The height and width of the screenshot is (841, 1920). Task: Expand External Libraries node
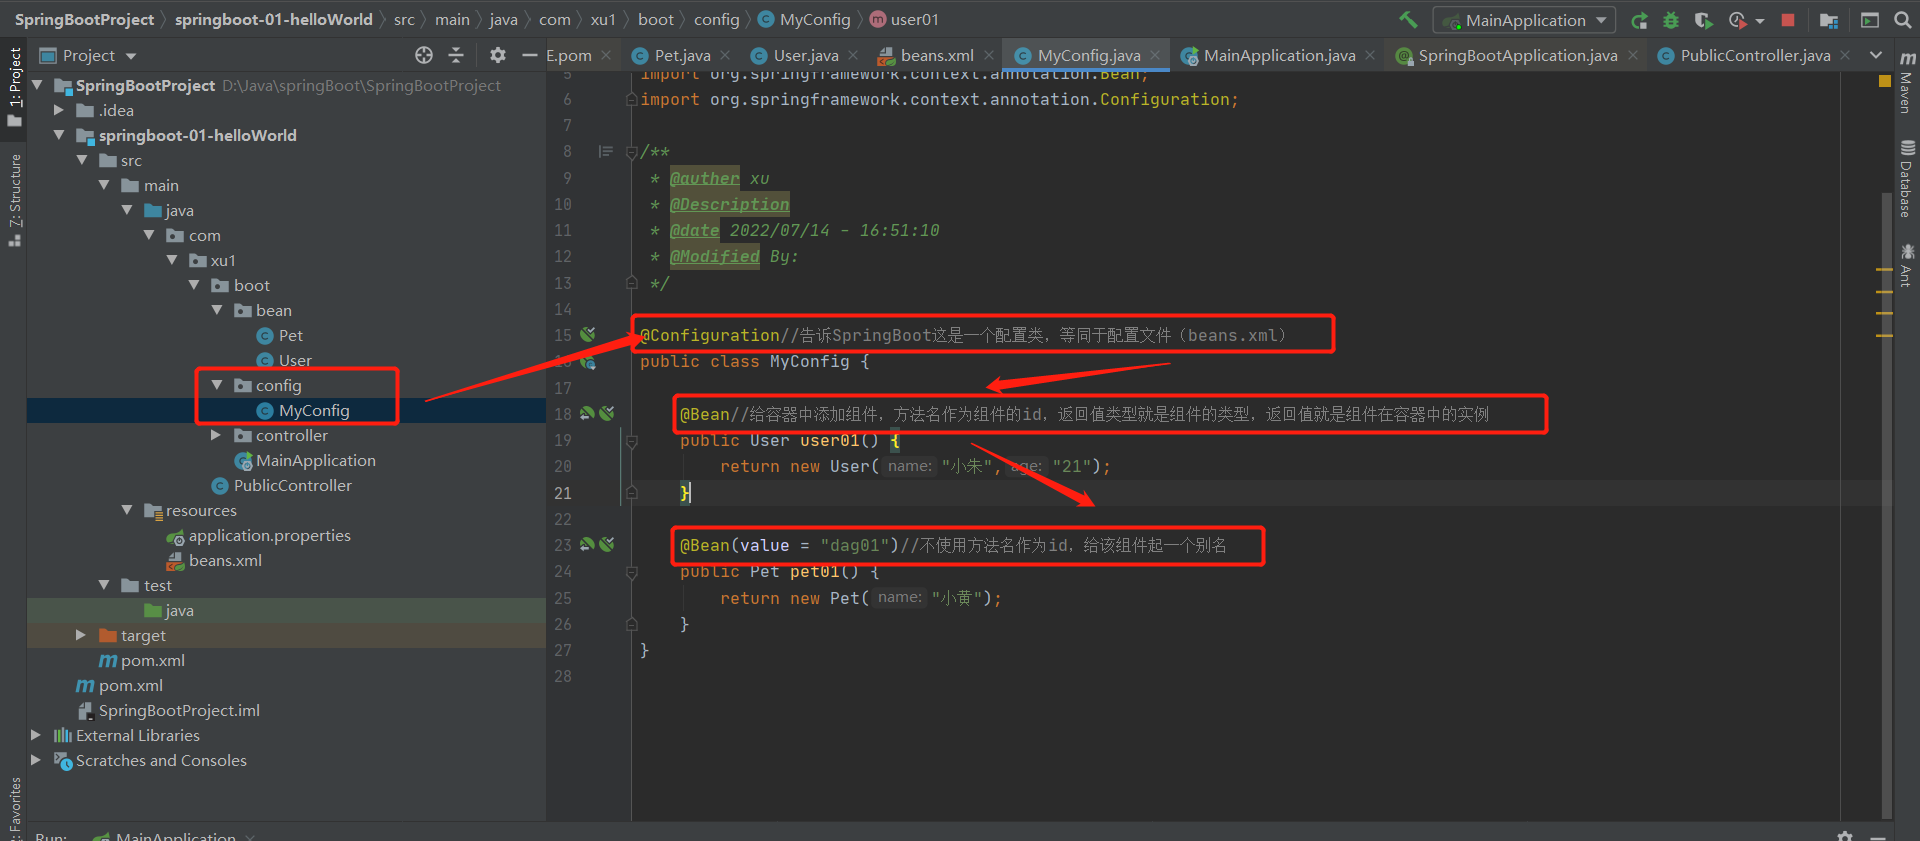(x=37, y=735)
